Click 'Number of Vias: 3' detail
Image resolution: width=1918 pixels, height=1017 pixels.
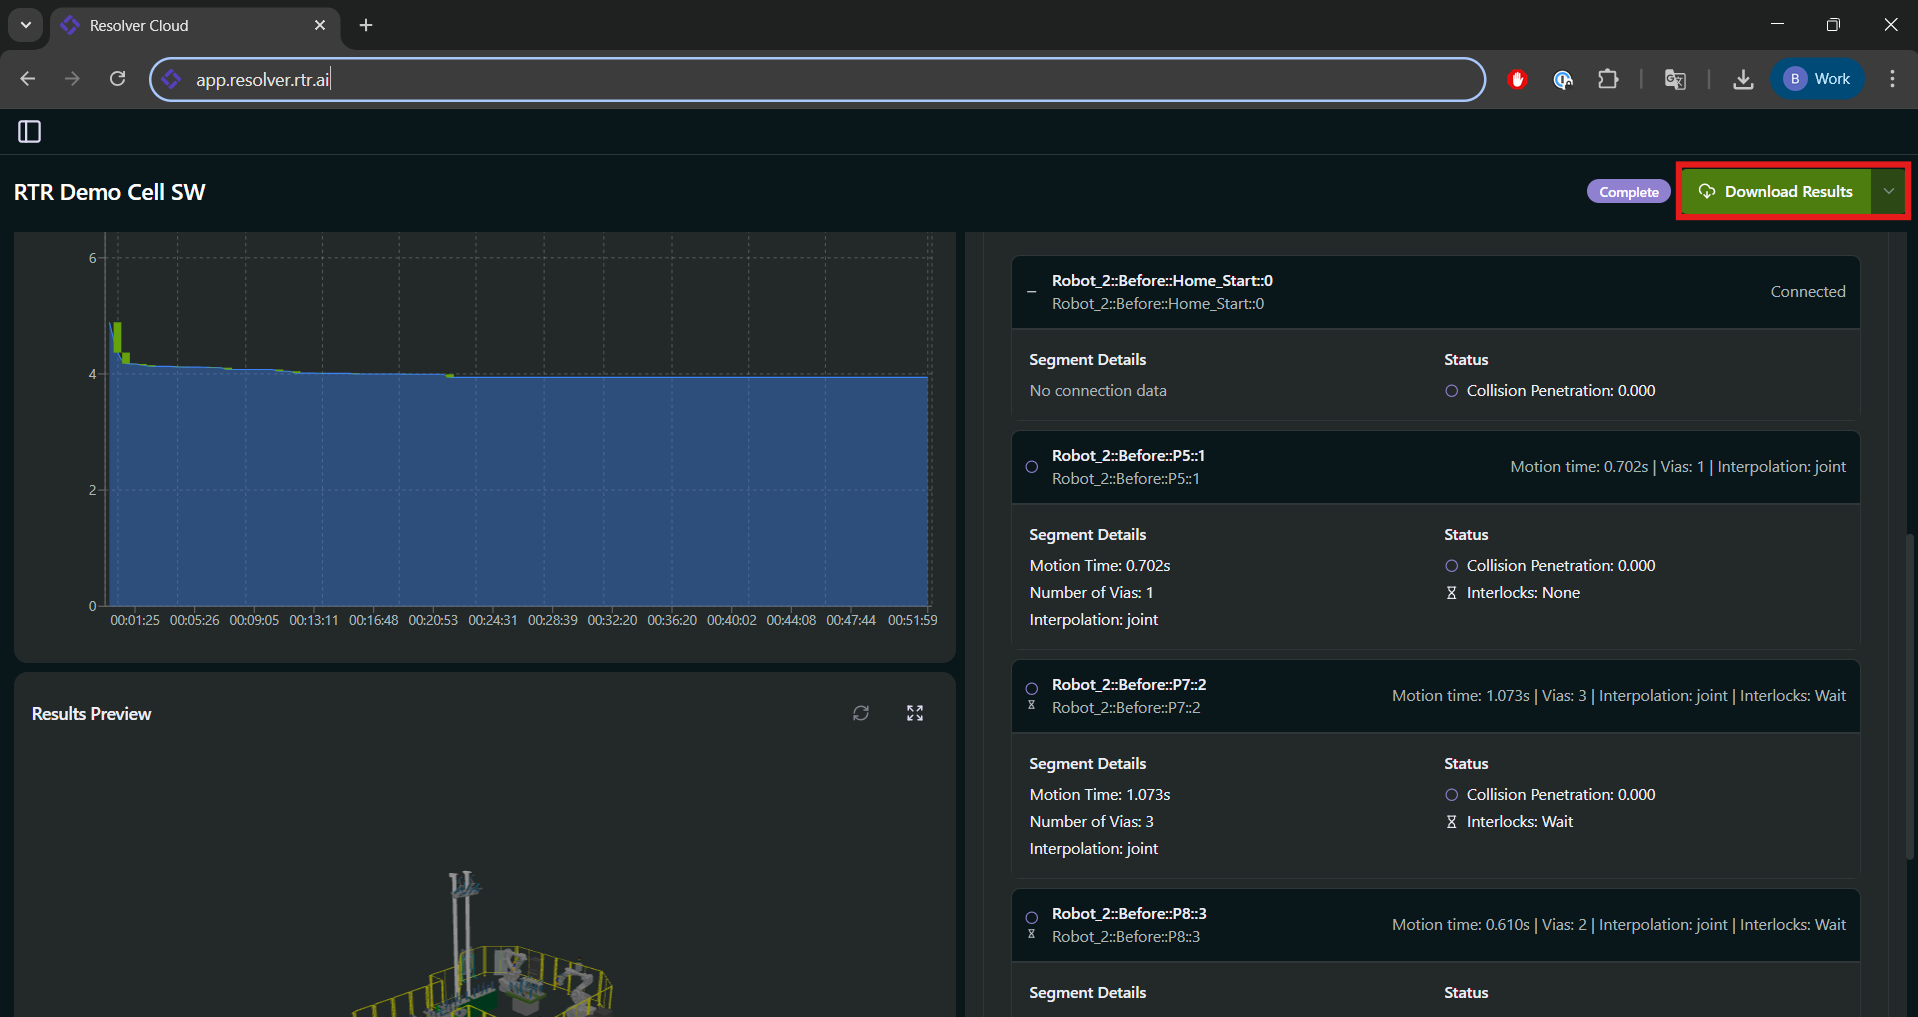click(1092, 822)
